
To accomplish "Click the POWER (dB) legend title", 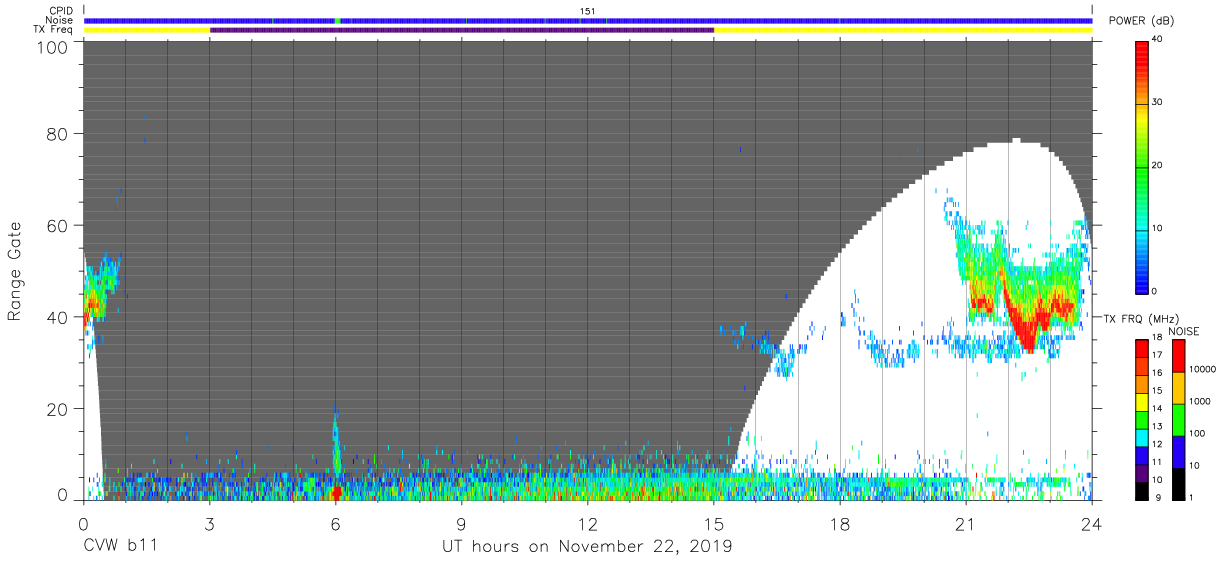I will click(x=1141, y=21).
